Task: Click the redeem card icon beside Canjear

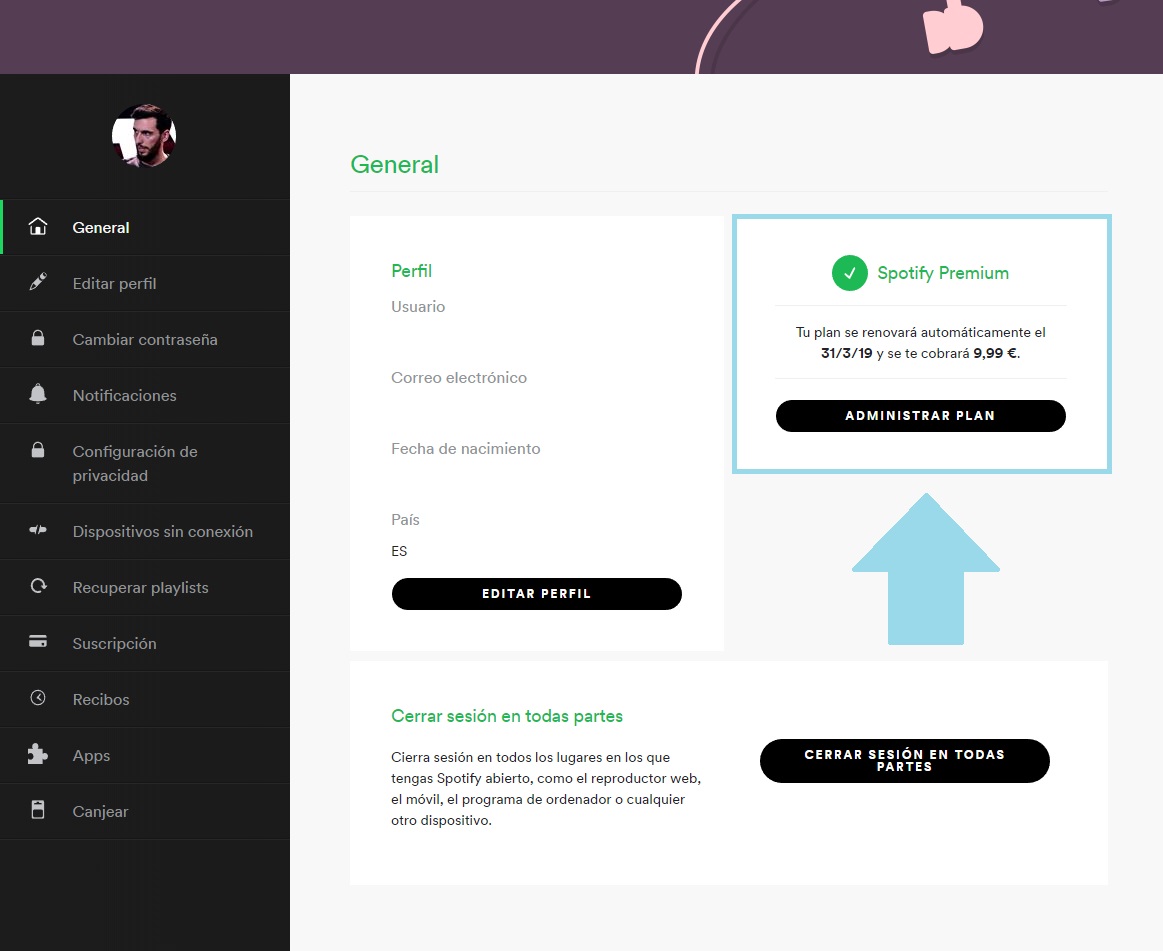Action: [38, 810]
